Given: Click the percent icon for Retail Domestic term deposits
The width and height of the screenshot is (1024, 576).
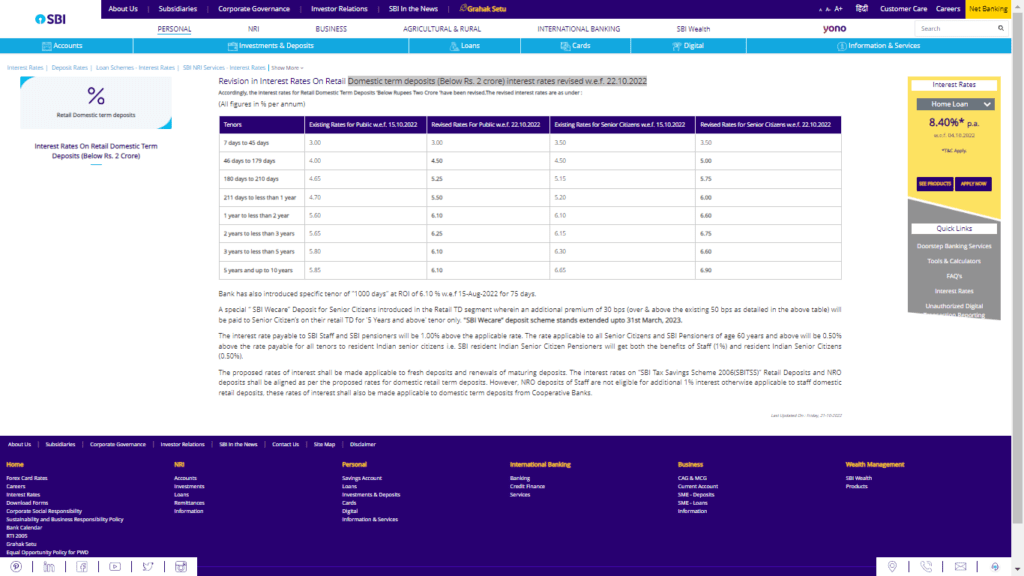Looking at the screenshot, I should pos(96,96).
